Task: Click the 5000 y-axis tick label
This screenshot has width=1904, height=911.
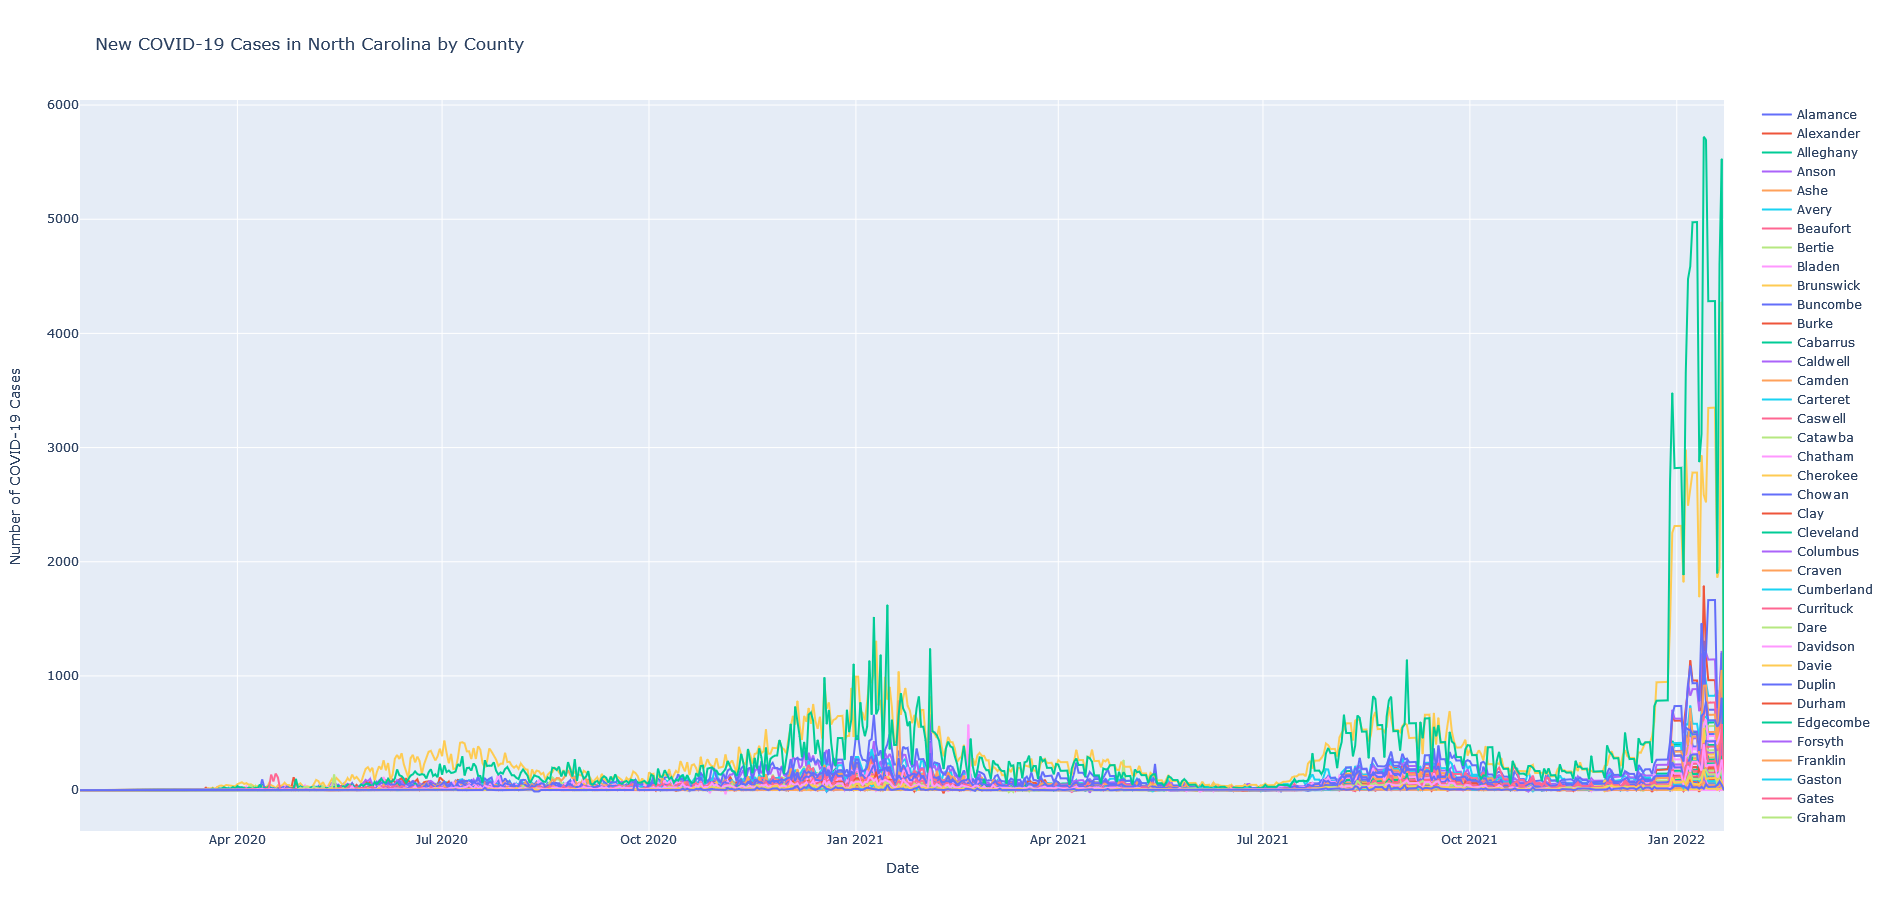Action: (61, 219)
